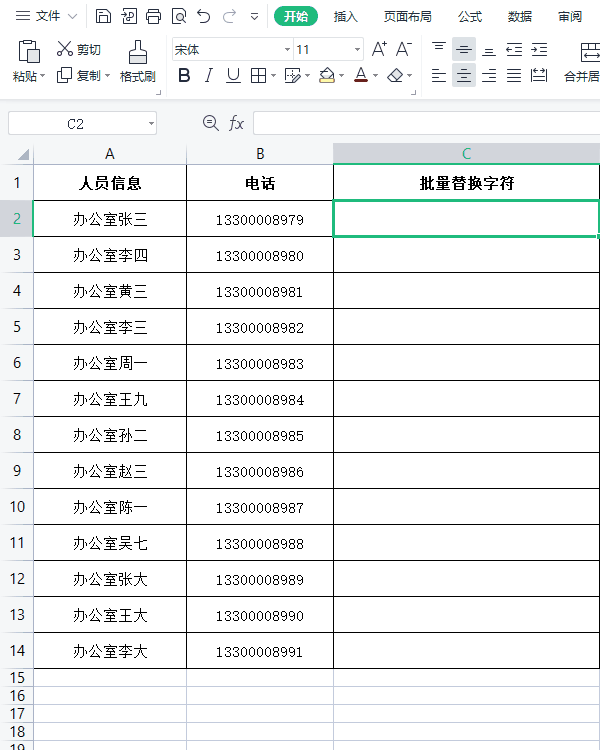Click the Redo arrow
The image size is (600, 750).
point(229,16)
